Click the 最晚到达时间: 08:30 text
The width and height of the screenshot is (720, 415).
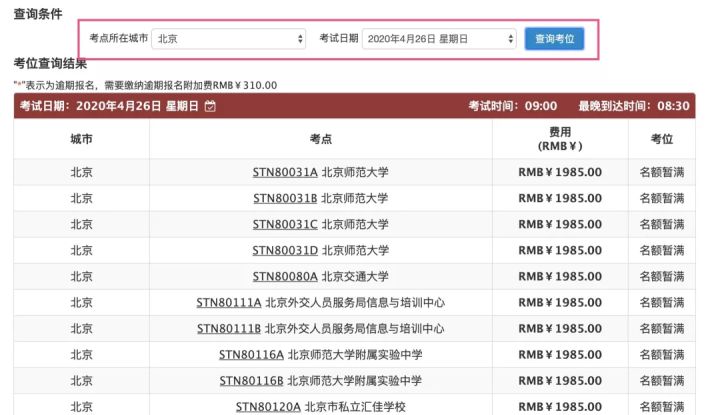tap(634, 107)
